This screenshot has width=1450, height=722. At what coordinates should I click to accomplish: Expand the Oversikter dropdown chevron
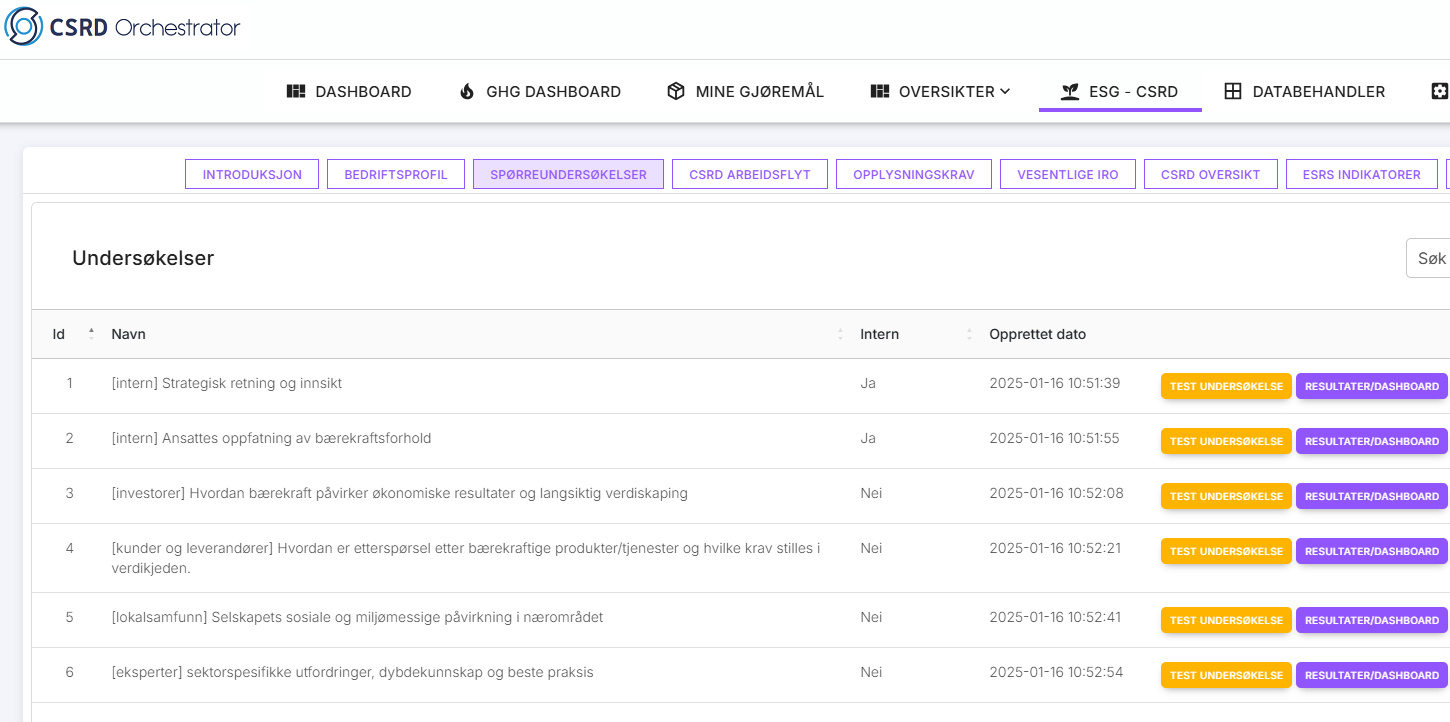coord(1005,91)
